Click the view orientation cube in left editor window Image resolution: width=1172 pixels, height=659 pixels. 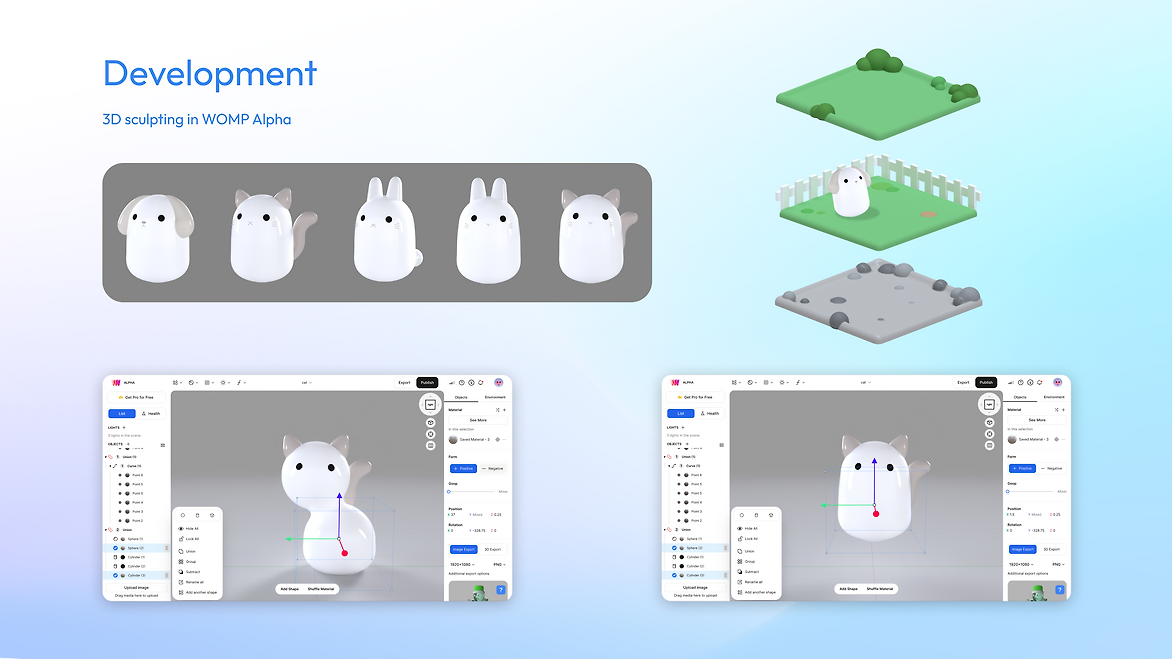tap(430, 405)
